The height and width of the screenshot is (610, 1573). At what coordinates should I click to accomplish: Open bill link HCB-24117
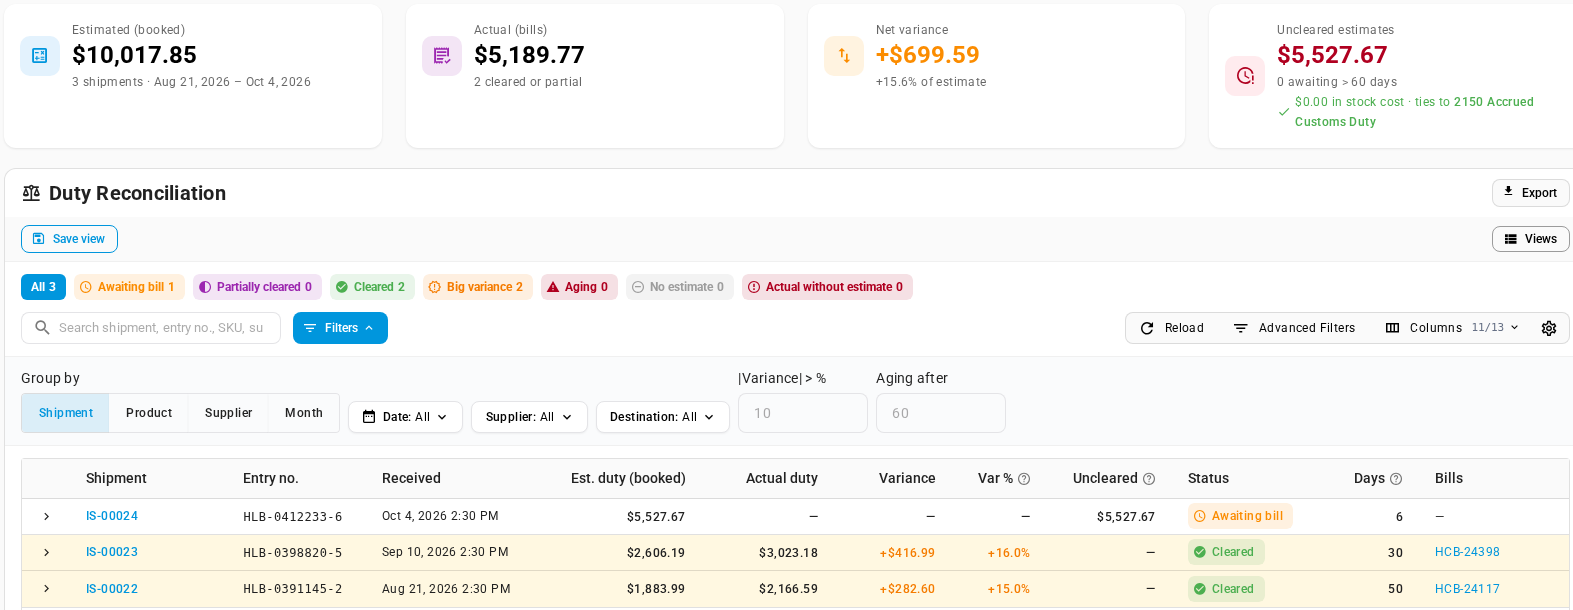click(1467, 589)
